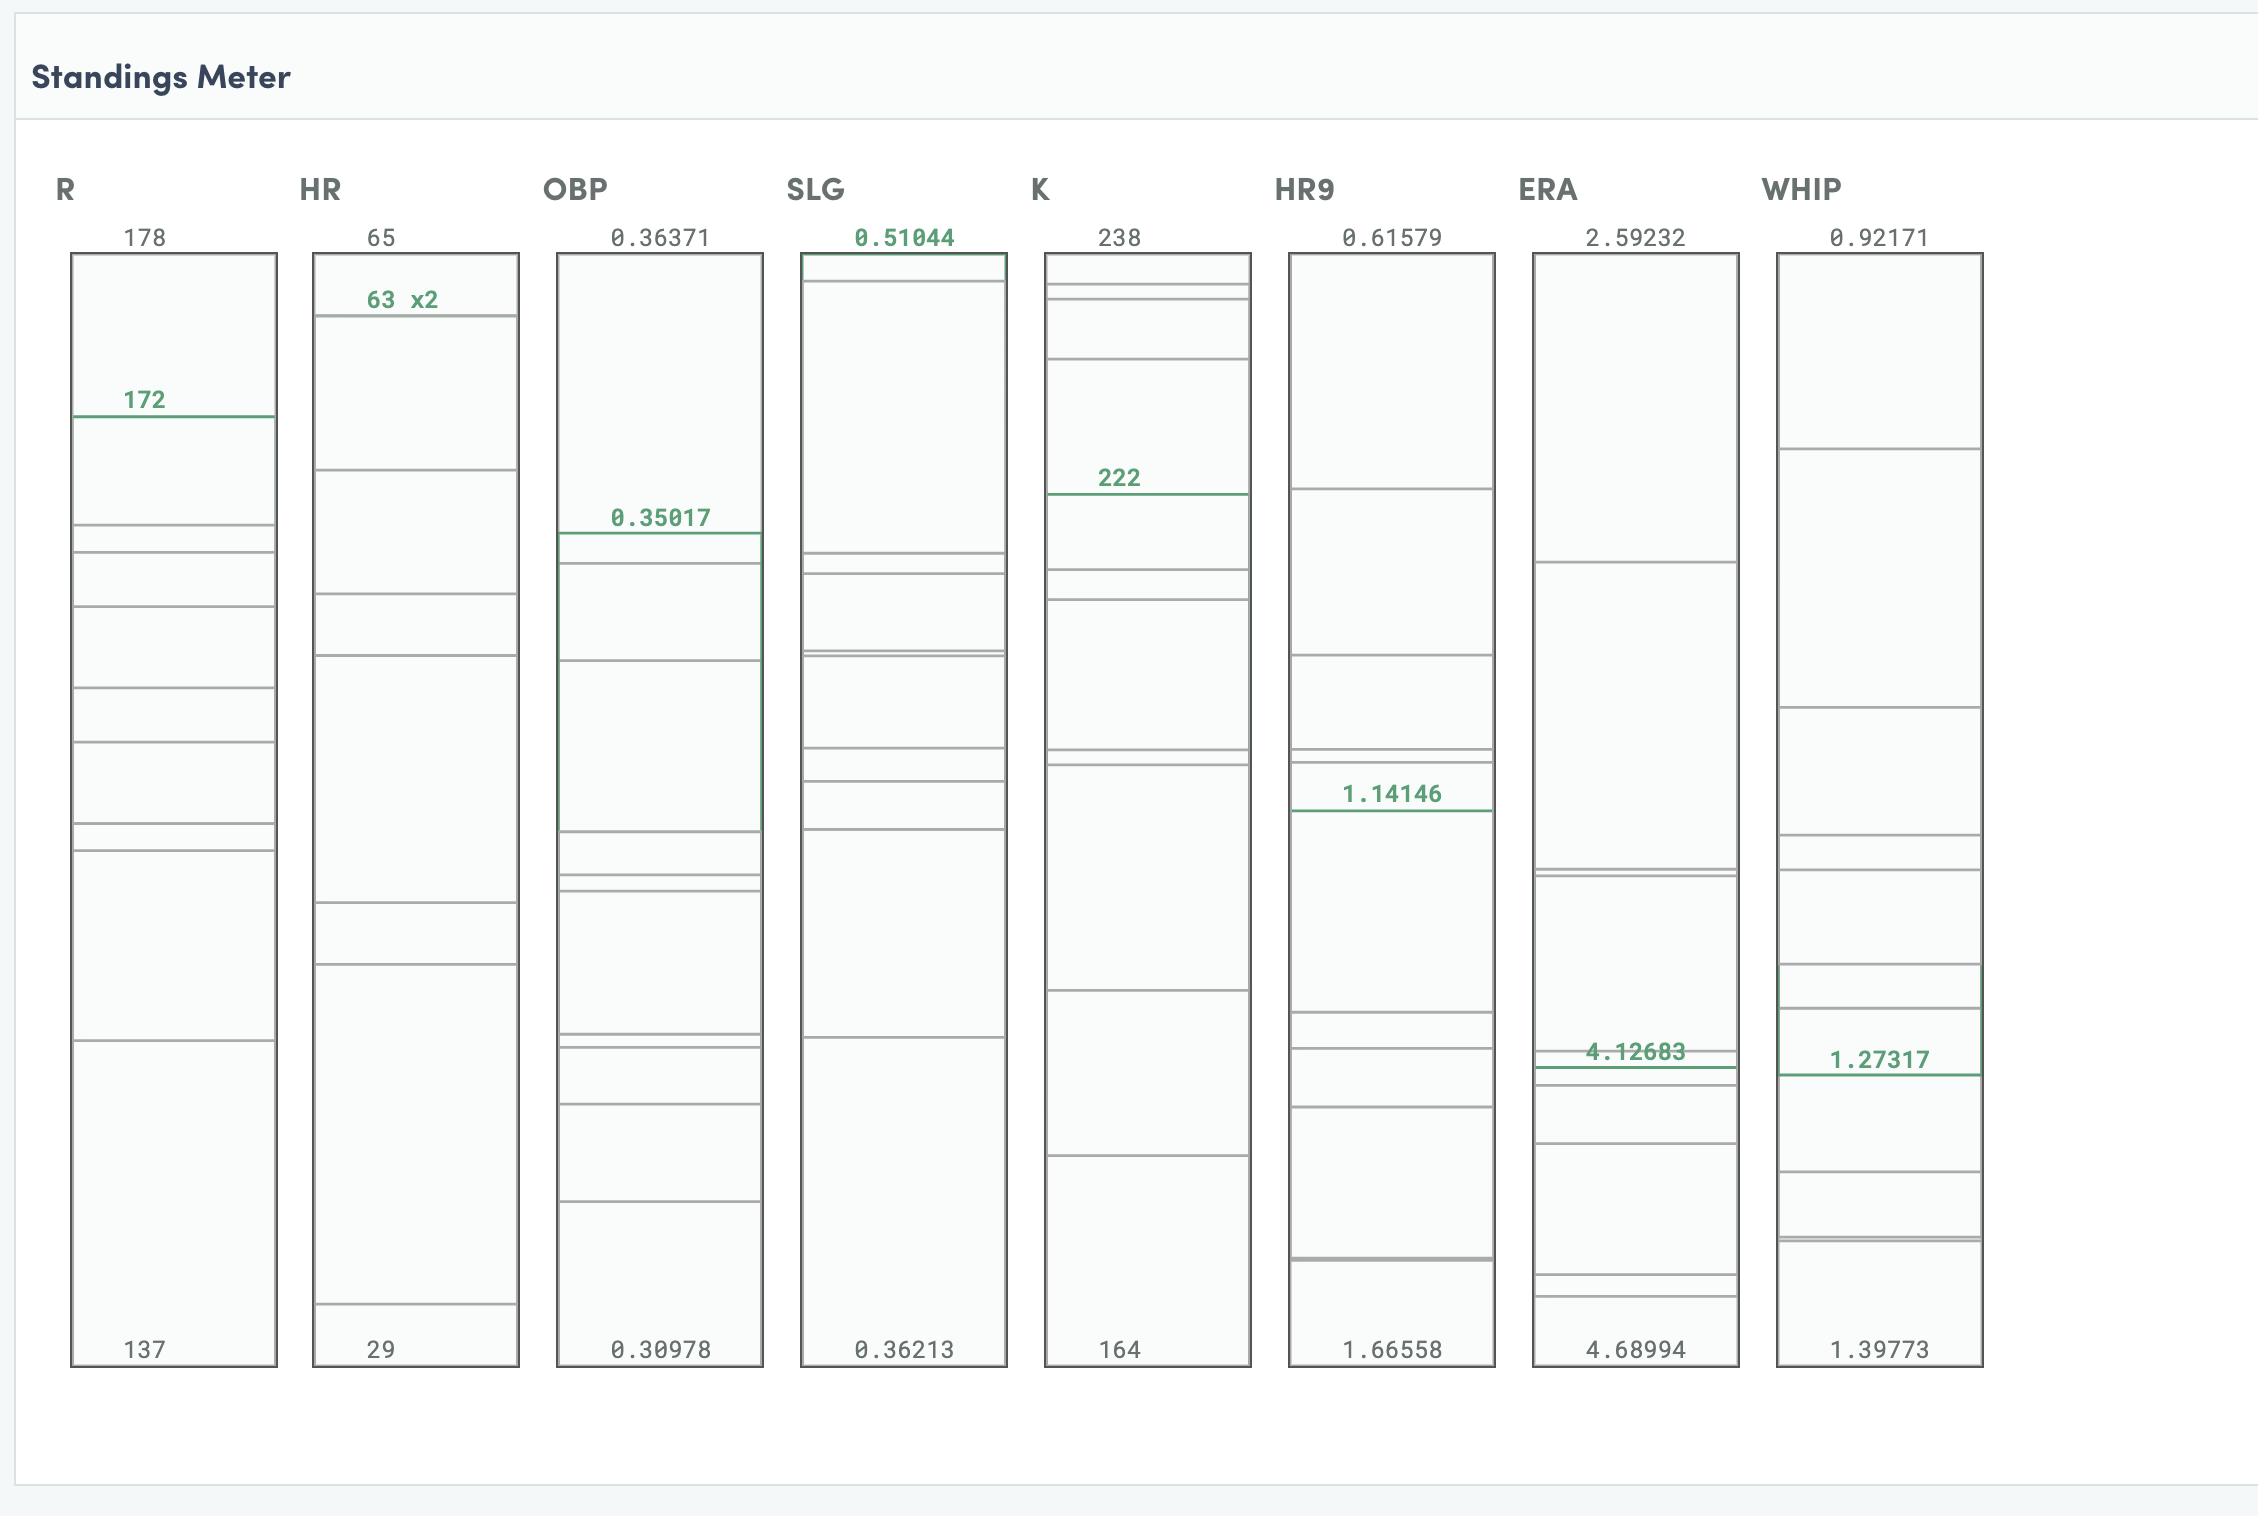Click the 0.36213 bottom SLG value
This screenshot has height=1516, width=2258.
904,1350
